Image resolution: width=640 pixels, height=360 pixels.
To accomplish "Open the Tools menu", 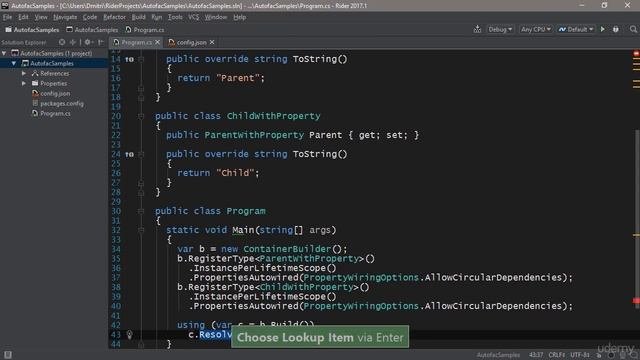I will point(175,17).
